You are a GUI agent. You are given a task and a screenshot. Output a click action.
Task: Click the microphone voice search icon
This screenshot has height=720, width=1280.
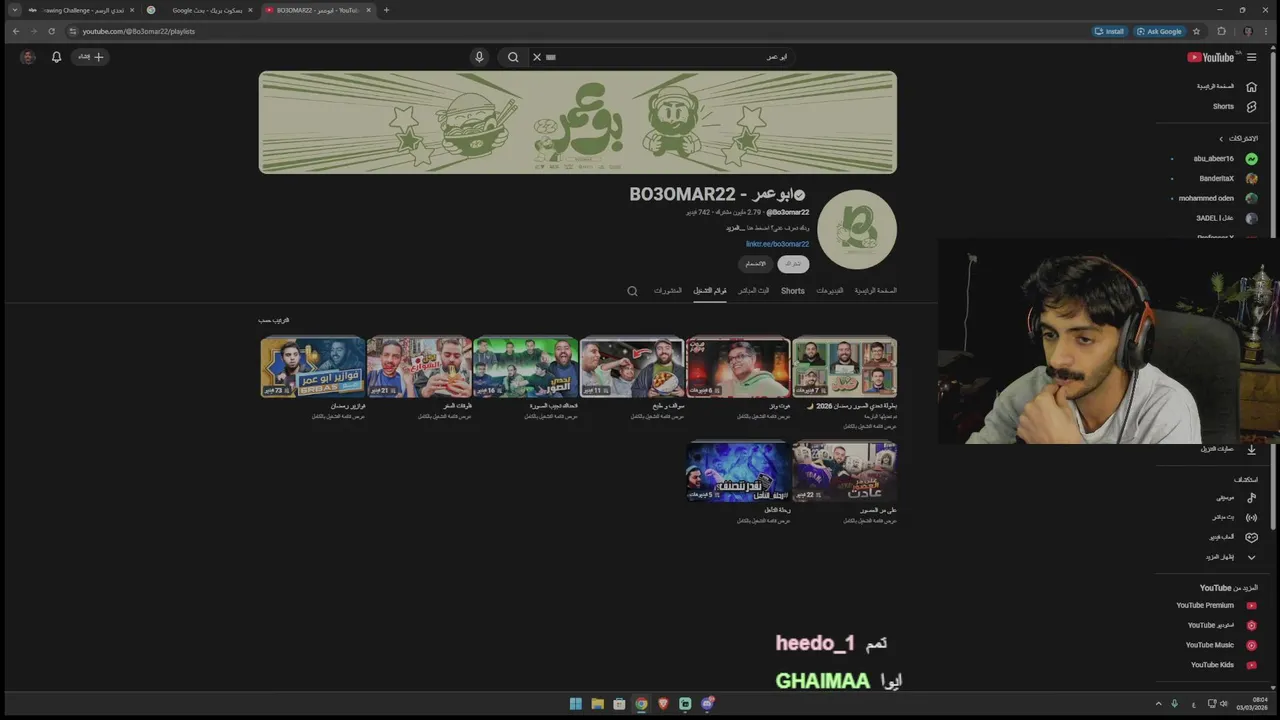click(x=479, y=57)
